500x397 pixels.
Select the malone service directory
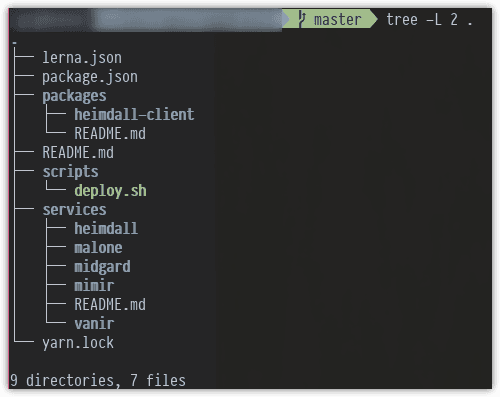(x=98, y=248)
